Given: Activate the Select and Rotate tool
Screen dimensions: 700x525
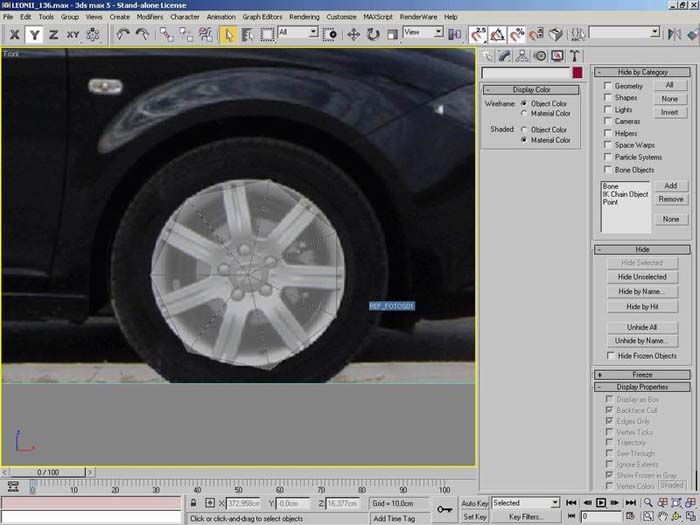Looking at the screenshot, I should (372, 34).
